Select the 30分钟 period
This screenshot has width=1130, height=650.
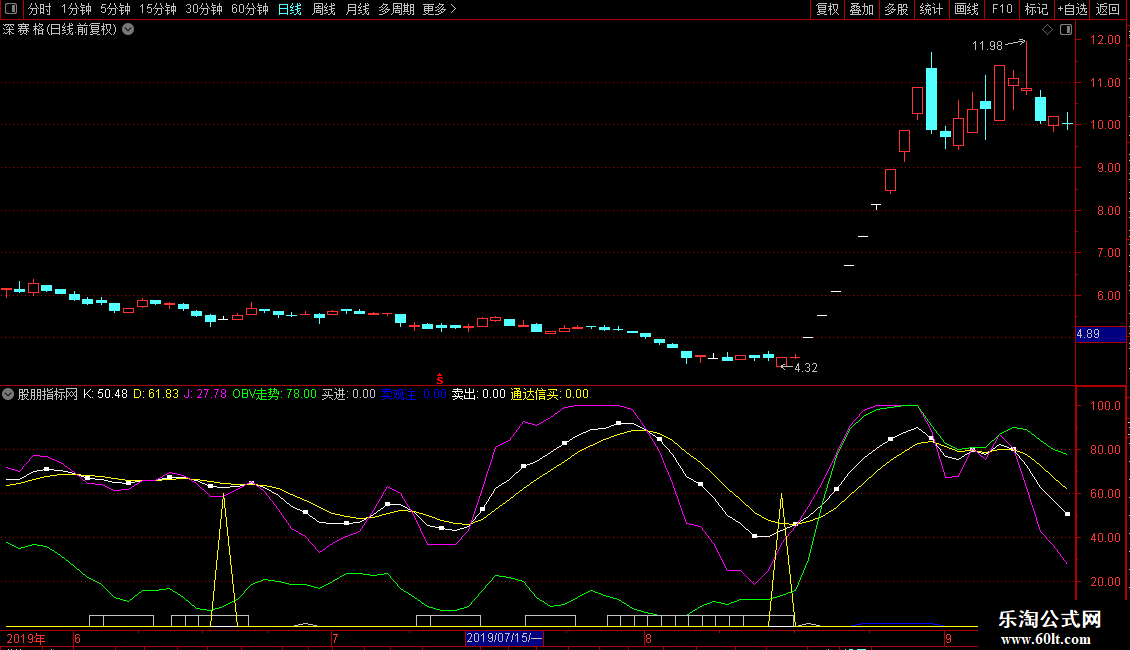click(x=204, y=9)
